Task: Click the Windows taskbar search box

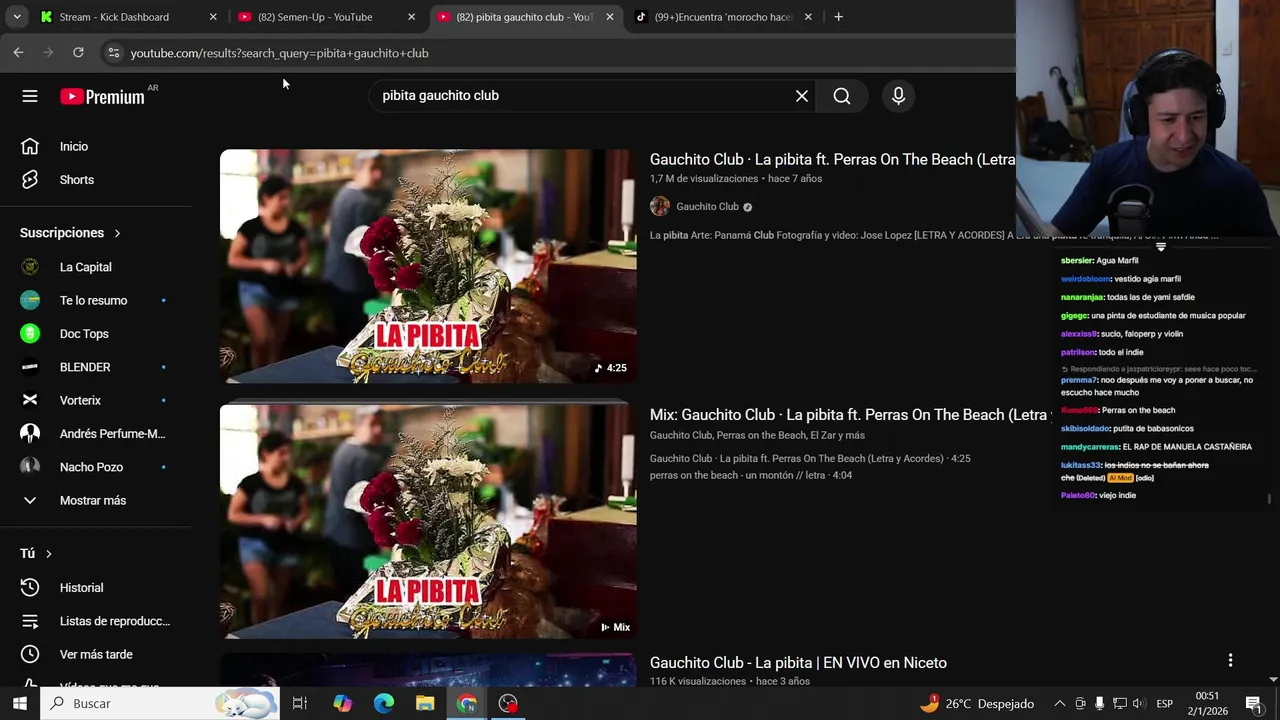Action: pos(160,704)
